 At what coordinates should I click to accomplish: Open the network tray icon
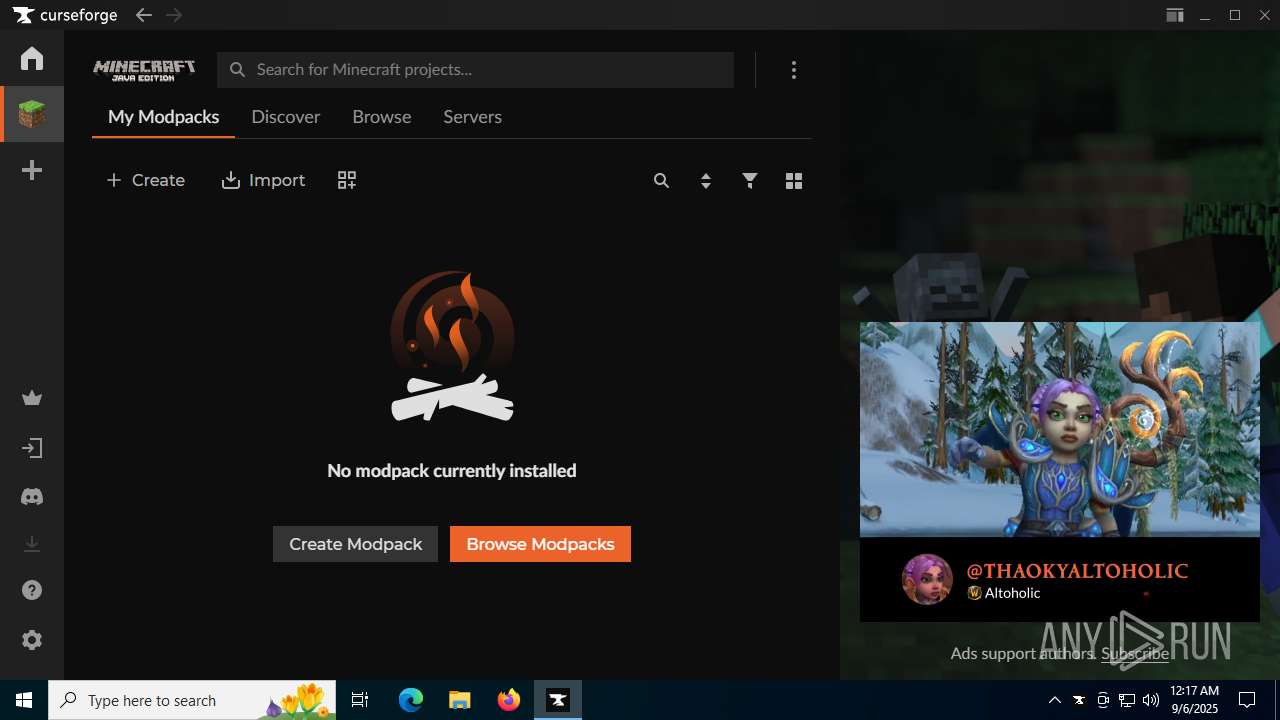(x=1127, y=700)
